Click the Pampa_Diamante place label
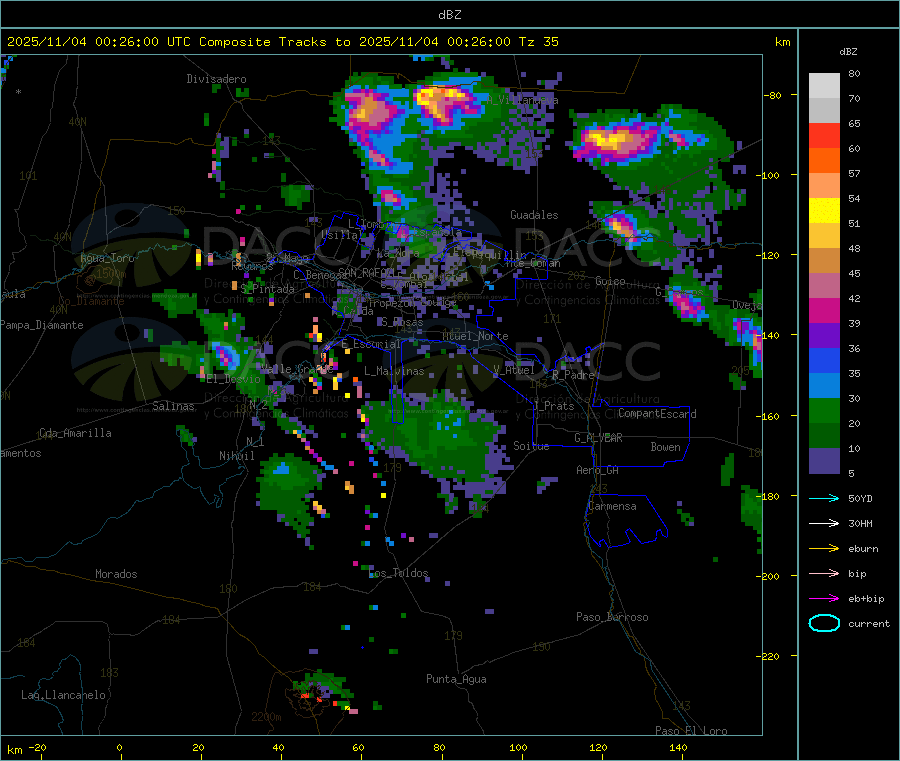Screen dimensions: 900x761 coord(42,325)
